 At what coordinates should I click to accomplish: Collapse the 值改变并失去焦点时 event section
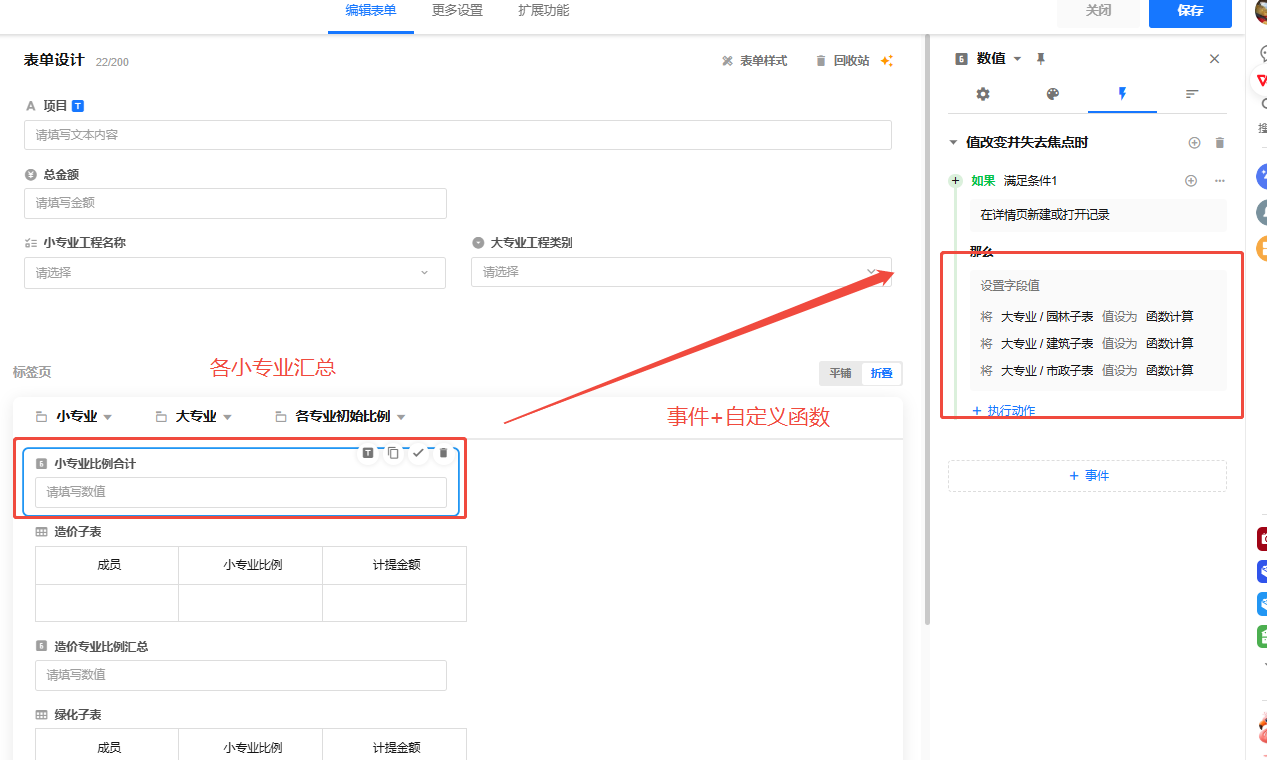[x=954, y=143]
